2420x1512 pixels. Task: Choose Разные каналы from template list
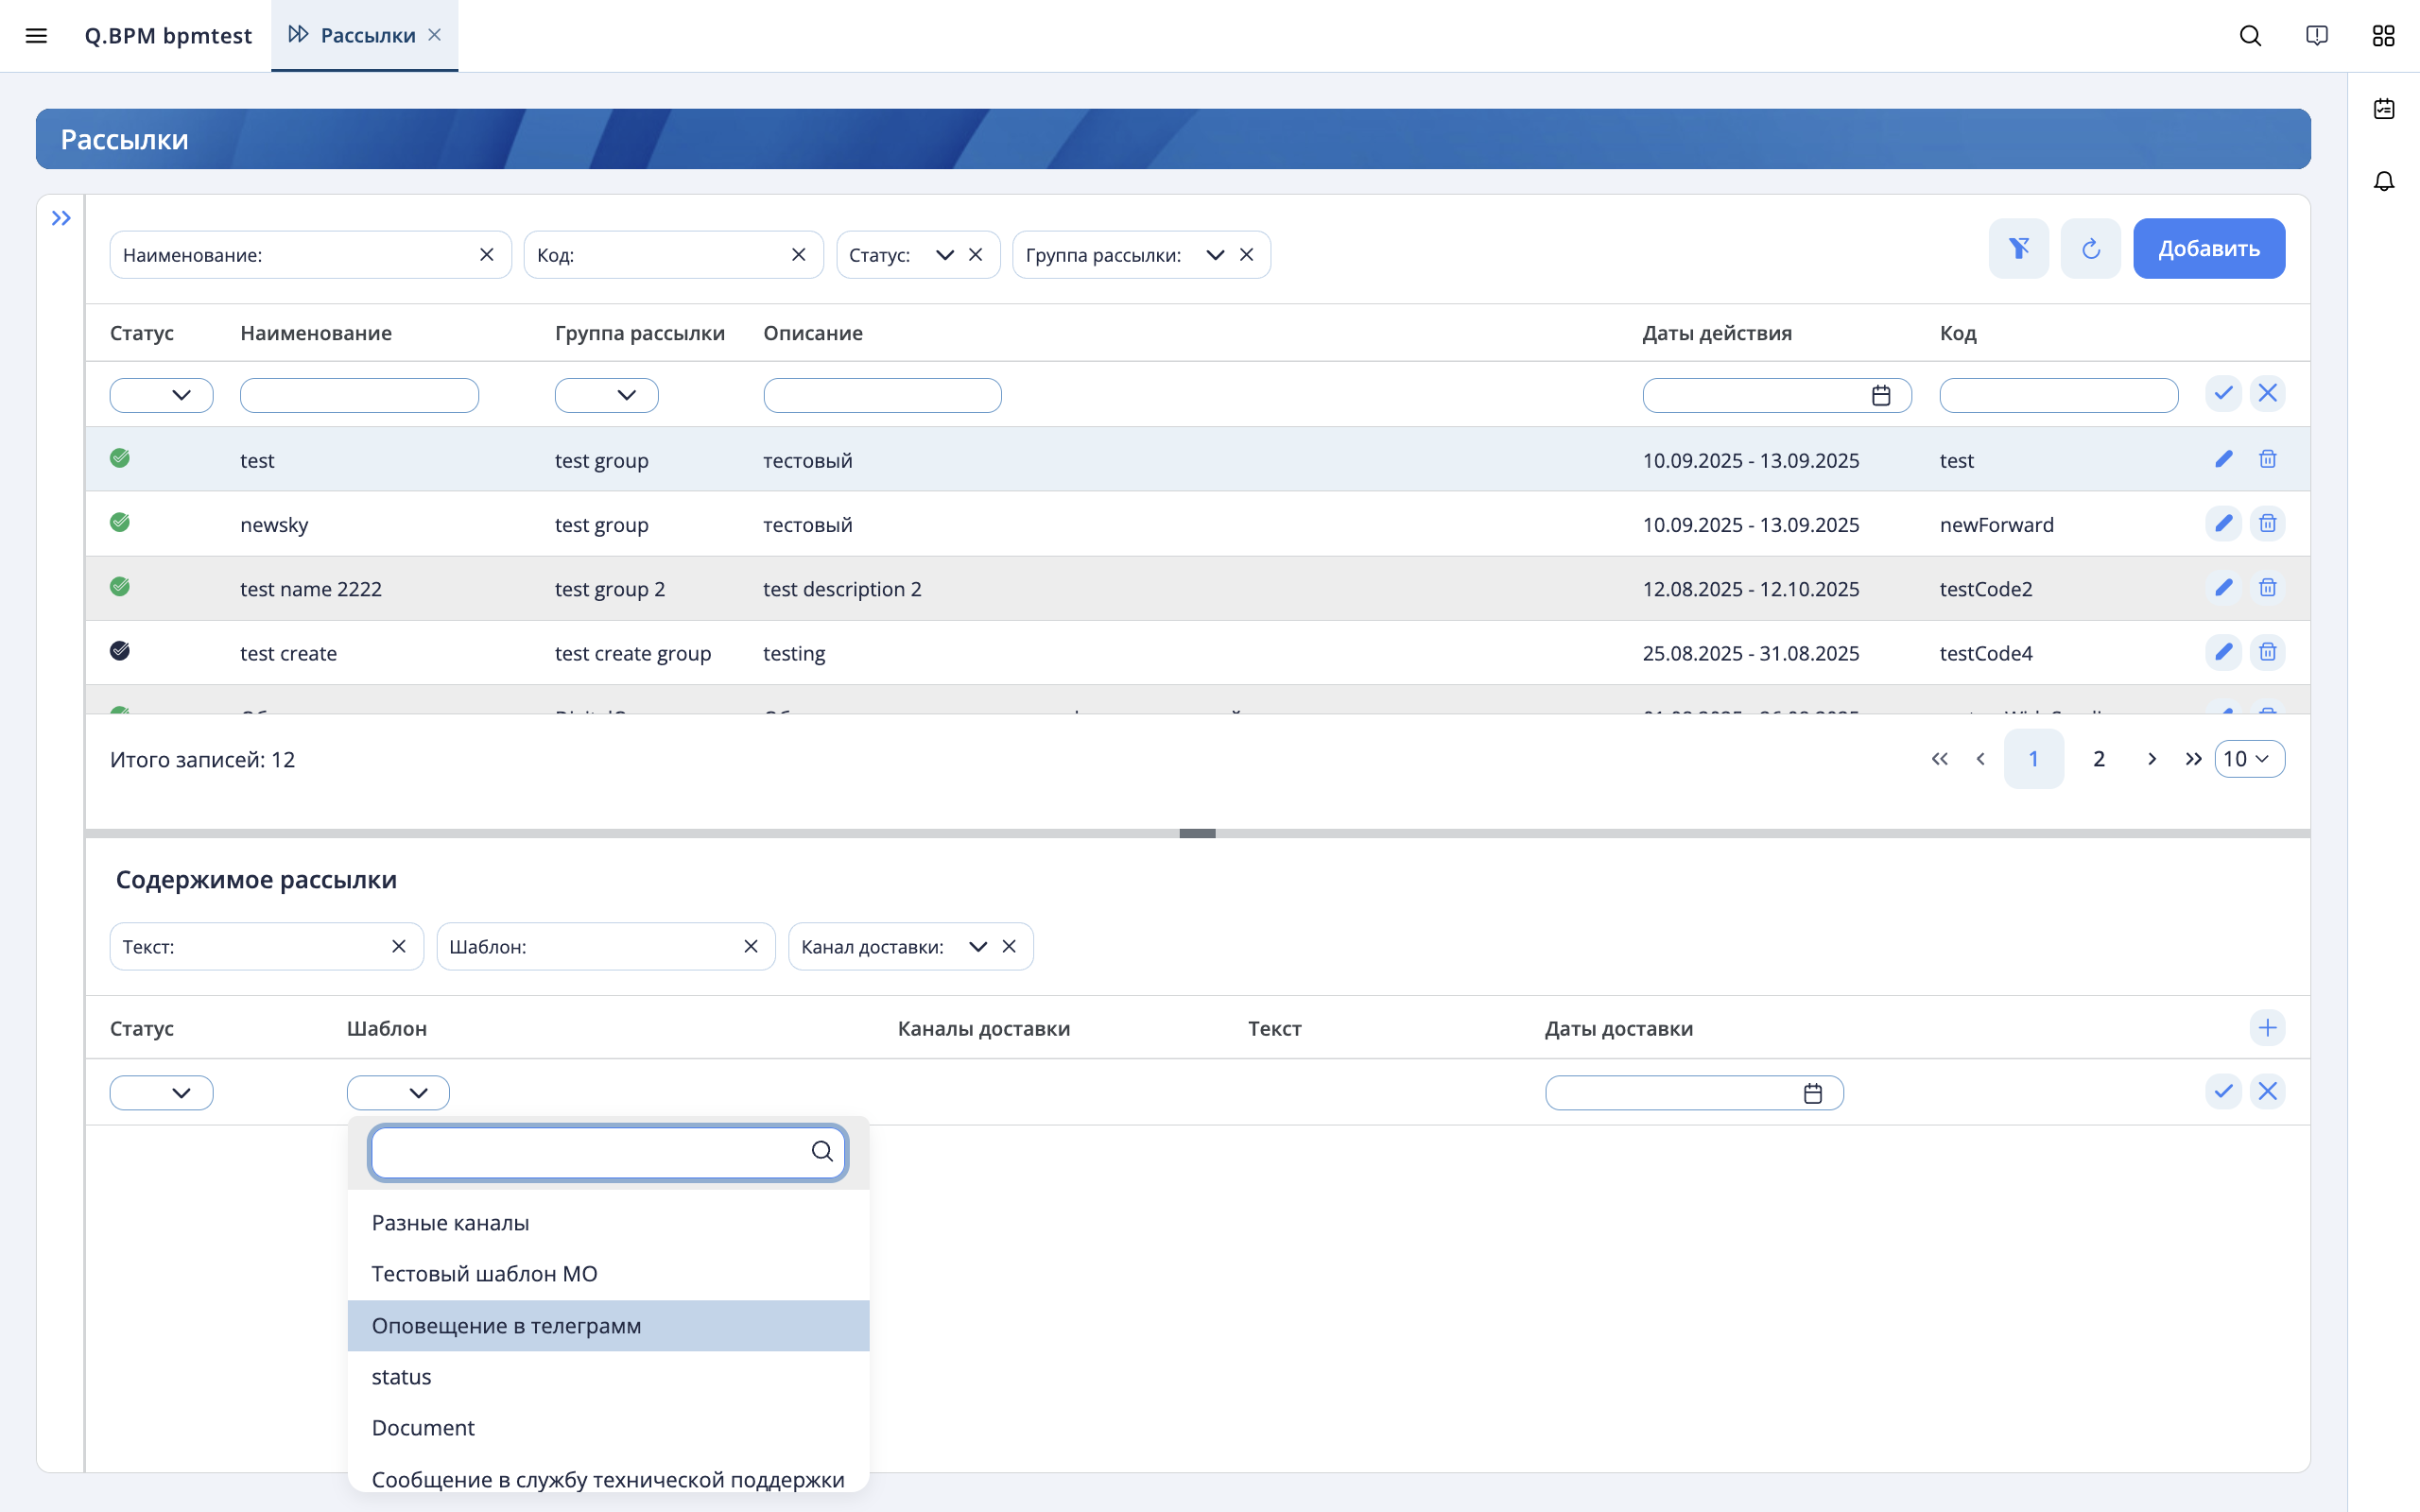(608, 1223)
